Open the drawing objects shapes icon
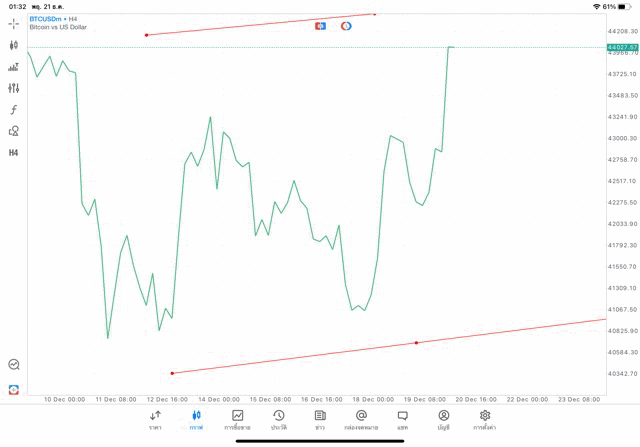Screen dimensions: 640x447 coord(14,131)
